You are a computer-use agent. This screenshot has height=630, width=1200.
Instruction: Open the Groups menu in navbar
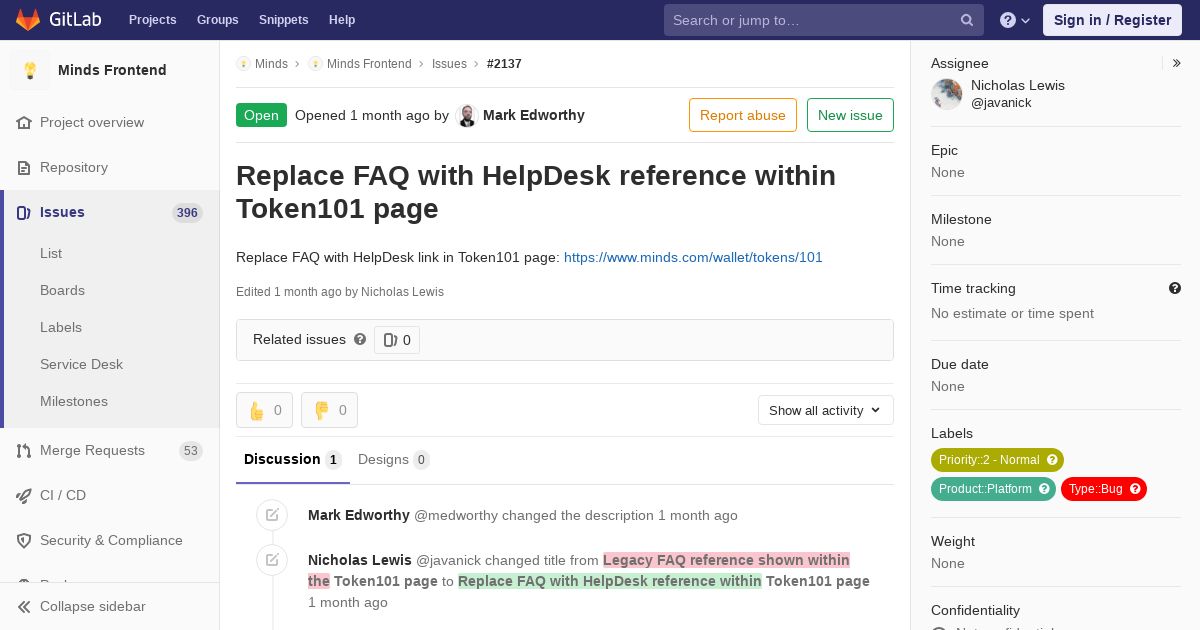(x=217, y=20)
